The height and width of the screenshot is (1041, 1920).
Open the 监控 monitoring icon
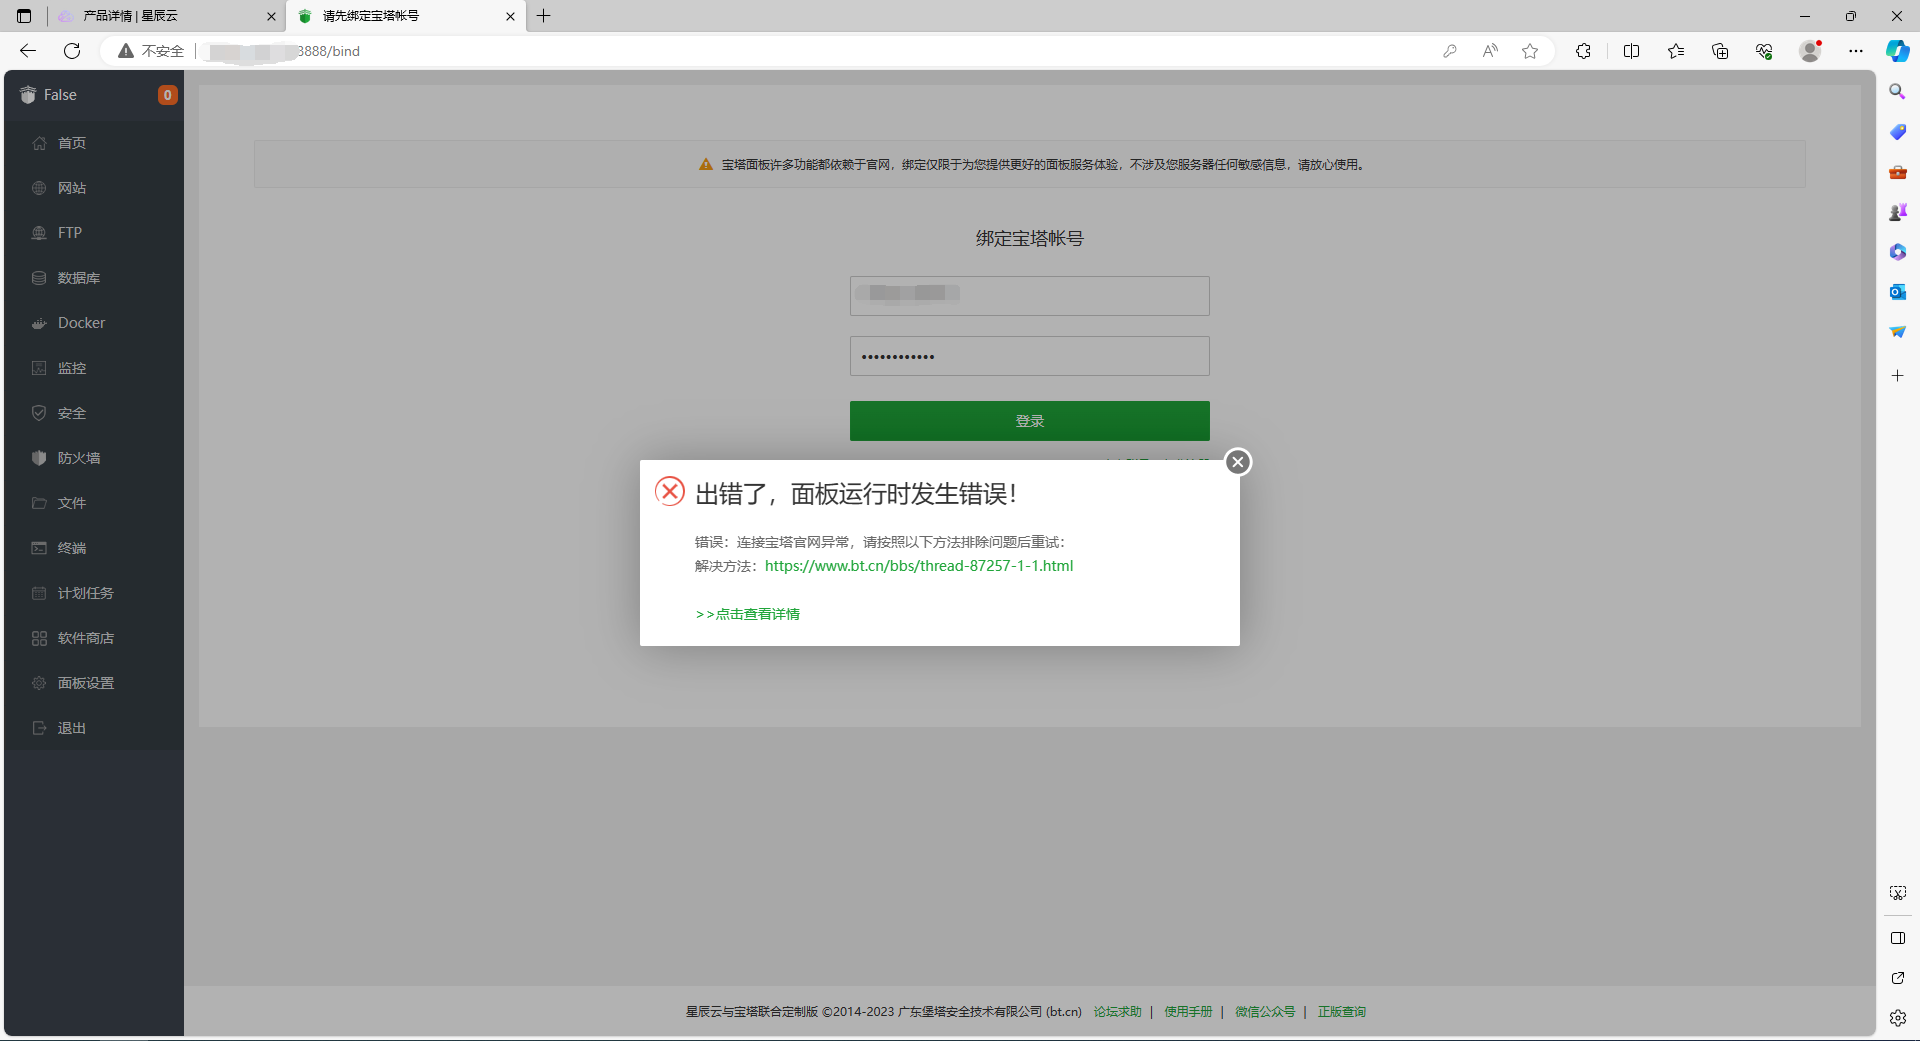[39, 368]
